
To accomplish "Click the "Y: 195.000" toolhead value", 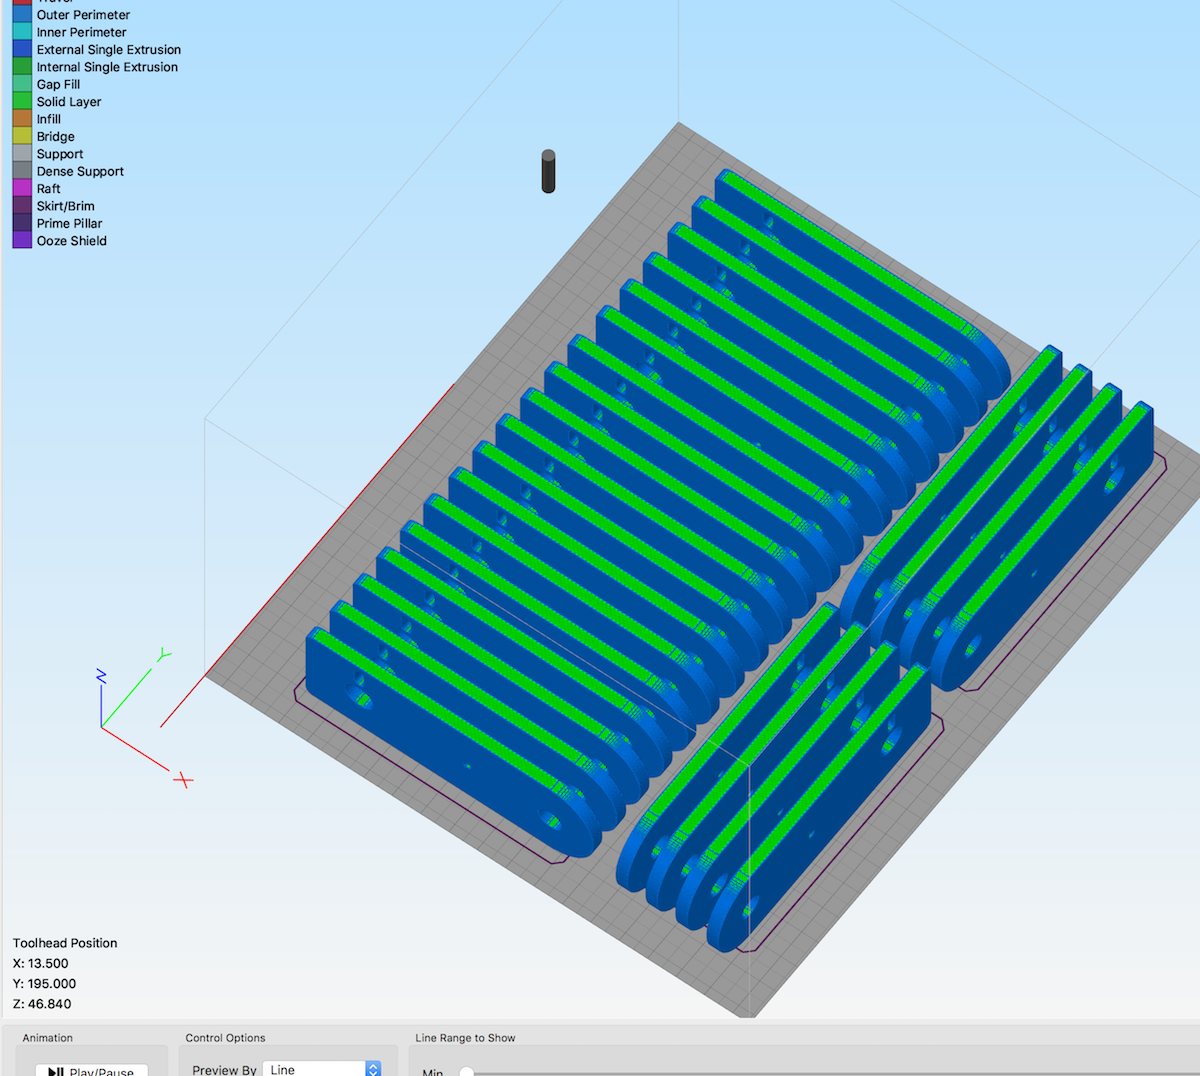I will coord(44,984).
